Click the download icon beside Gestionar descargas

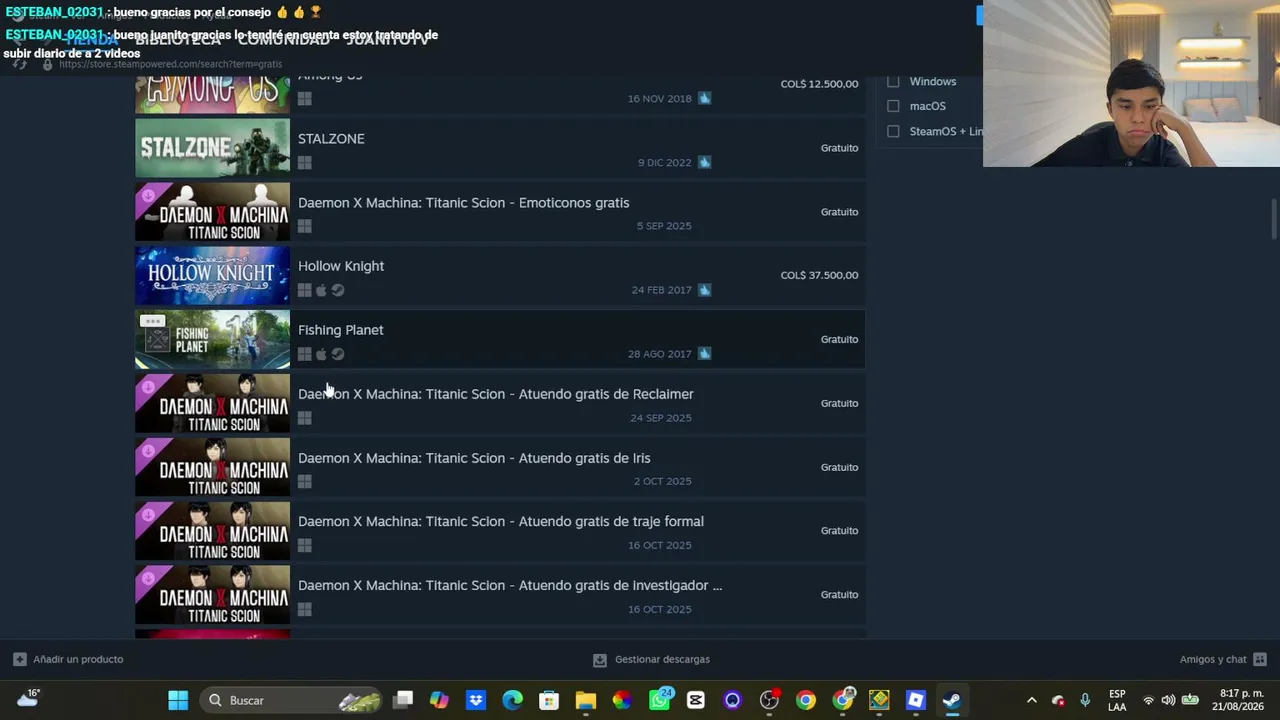coord(600,660)
